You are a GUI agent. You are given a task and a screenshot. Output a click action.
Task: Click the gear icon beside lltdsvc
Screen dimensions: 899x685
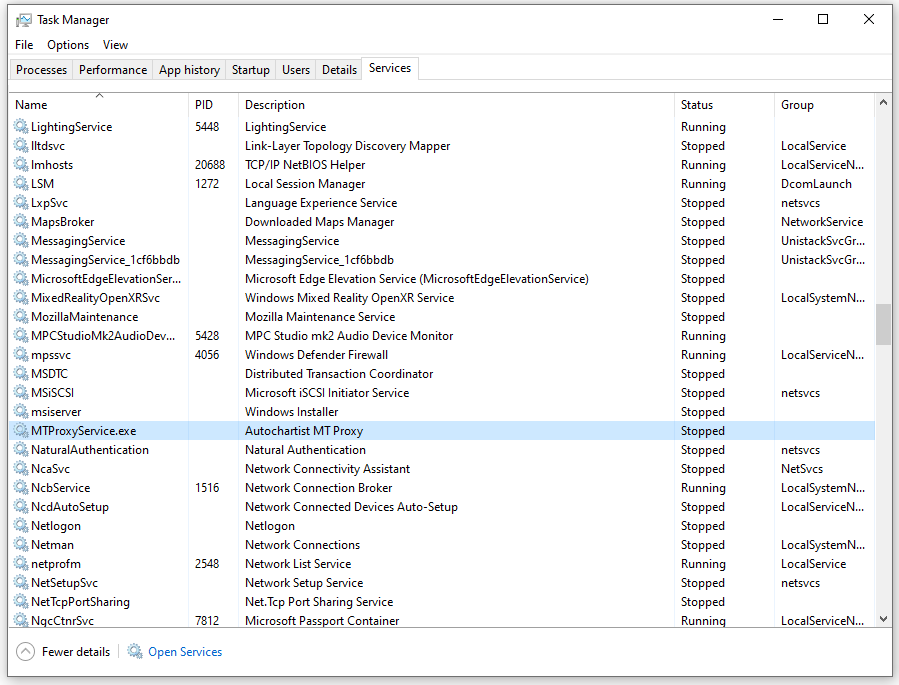pyautogui.click(x=21, y=145)
